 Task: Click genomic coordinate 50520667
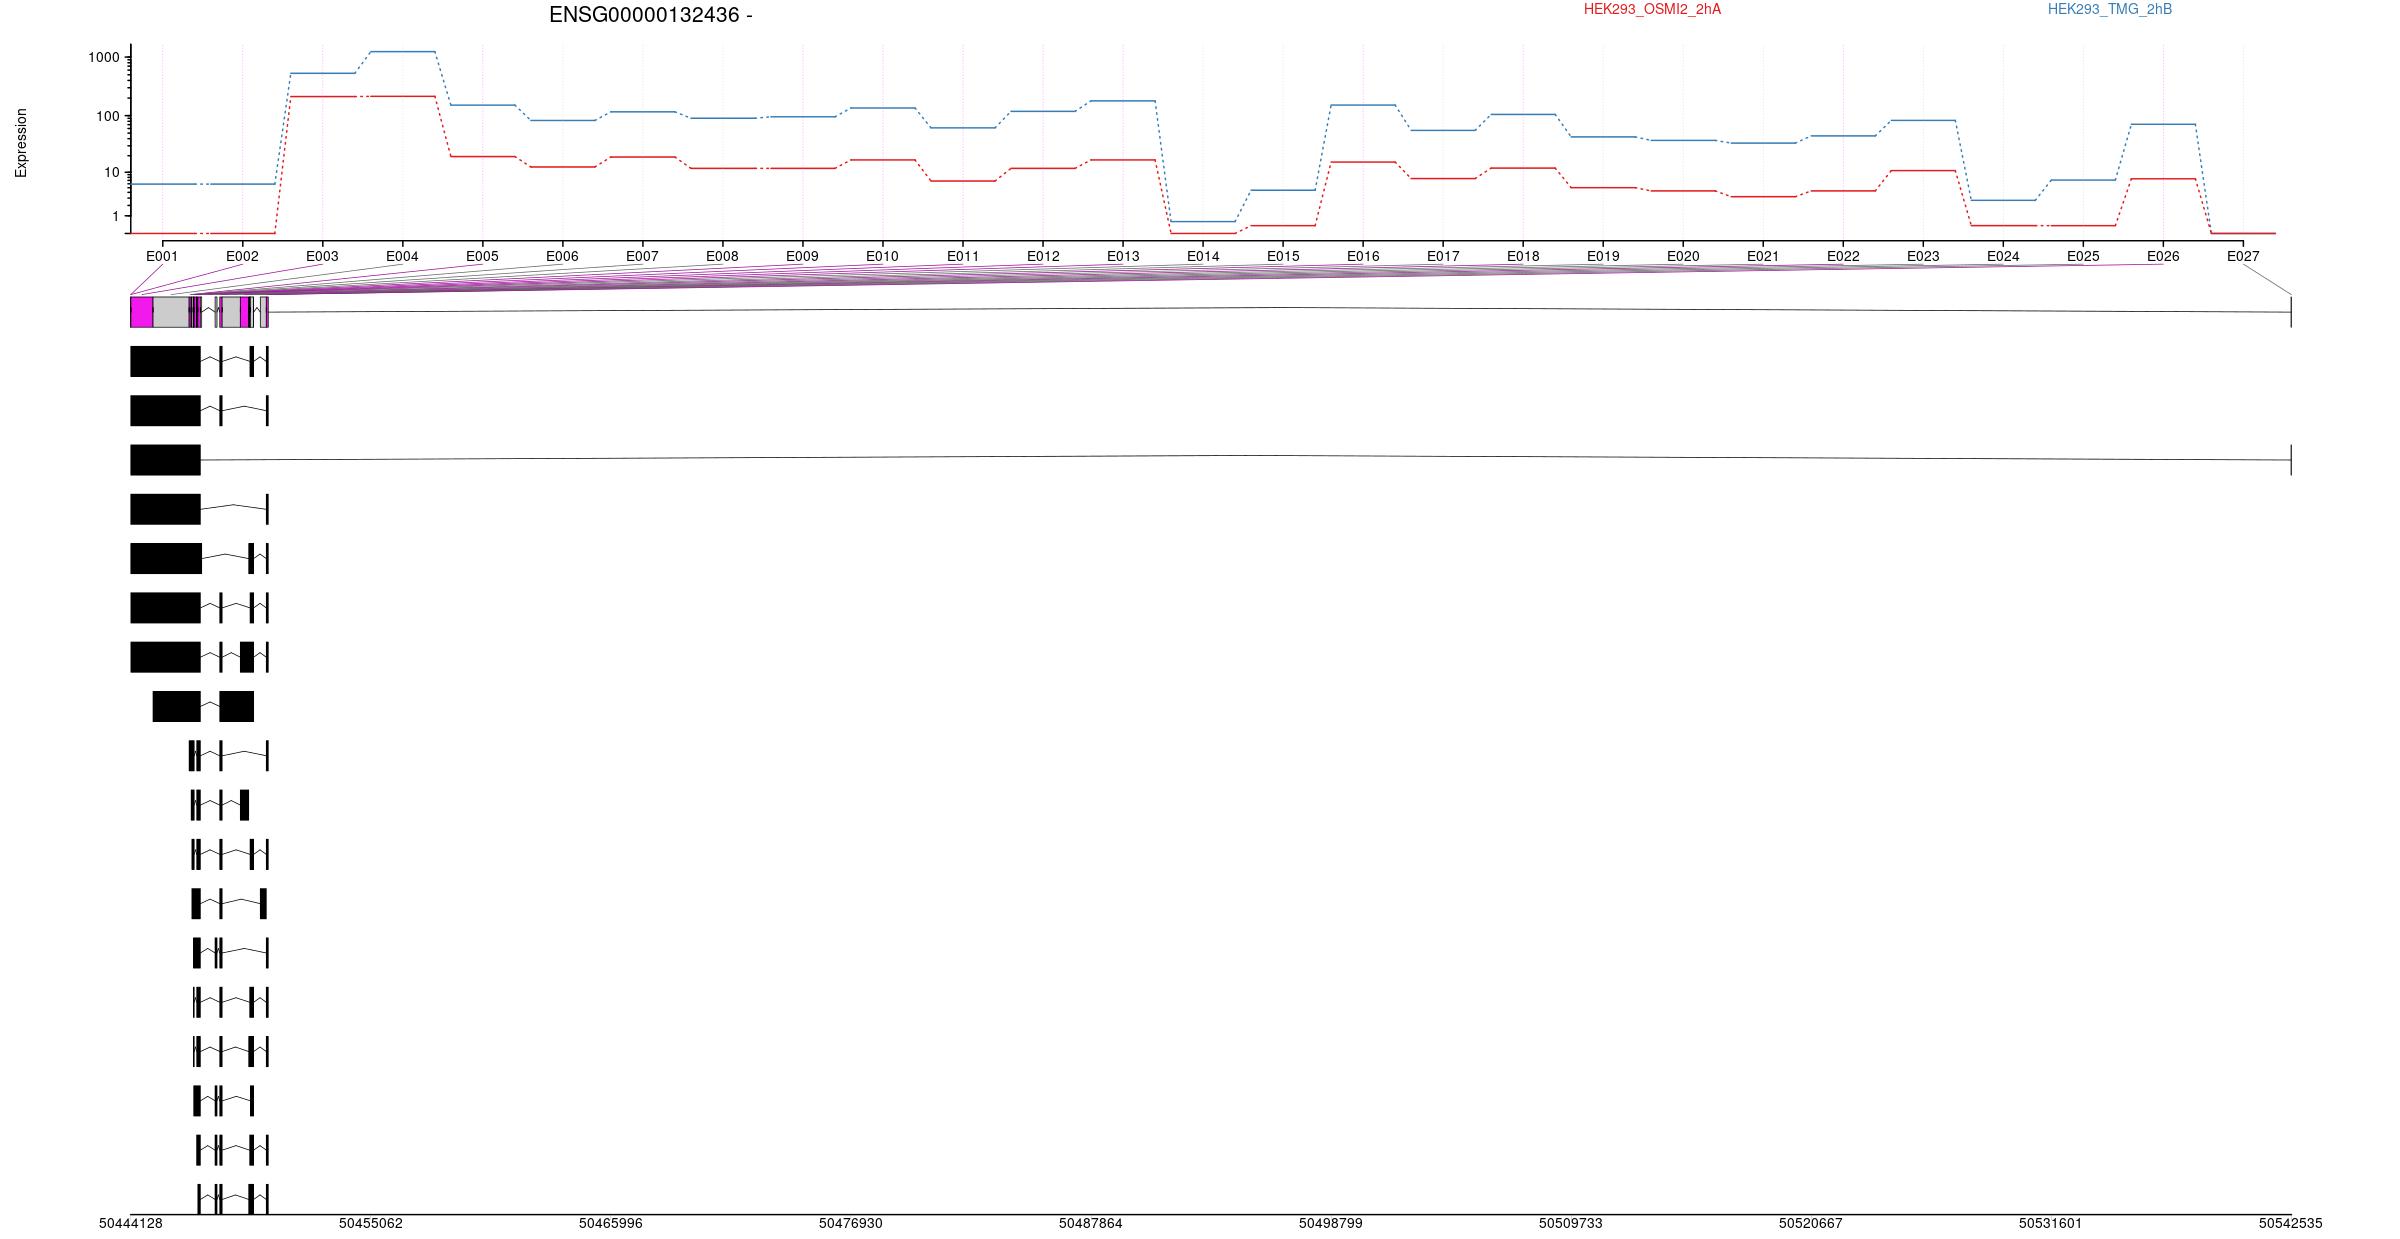(x=1811, y=1223)
